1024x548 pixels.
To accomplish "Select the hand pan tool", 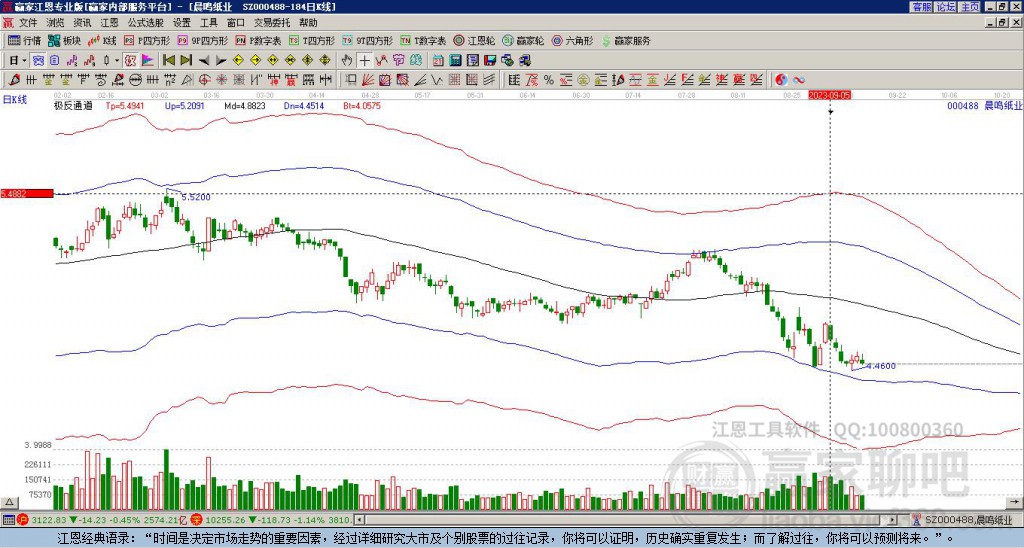I will (x=346, y=60).
